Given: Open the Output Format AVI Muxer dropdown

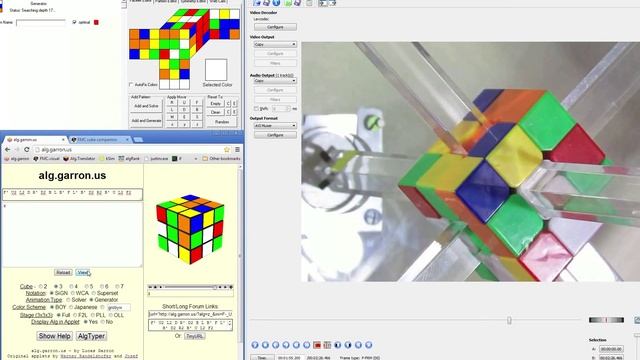Looking at the screenshot, I should tap(275, 126).
